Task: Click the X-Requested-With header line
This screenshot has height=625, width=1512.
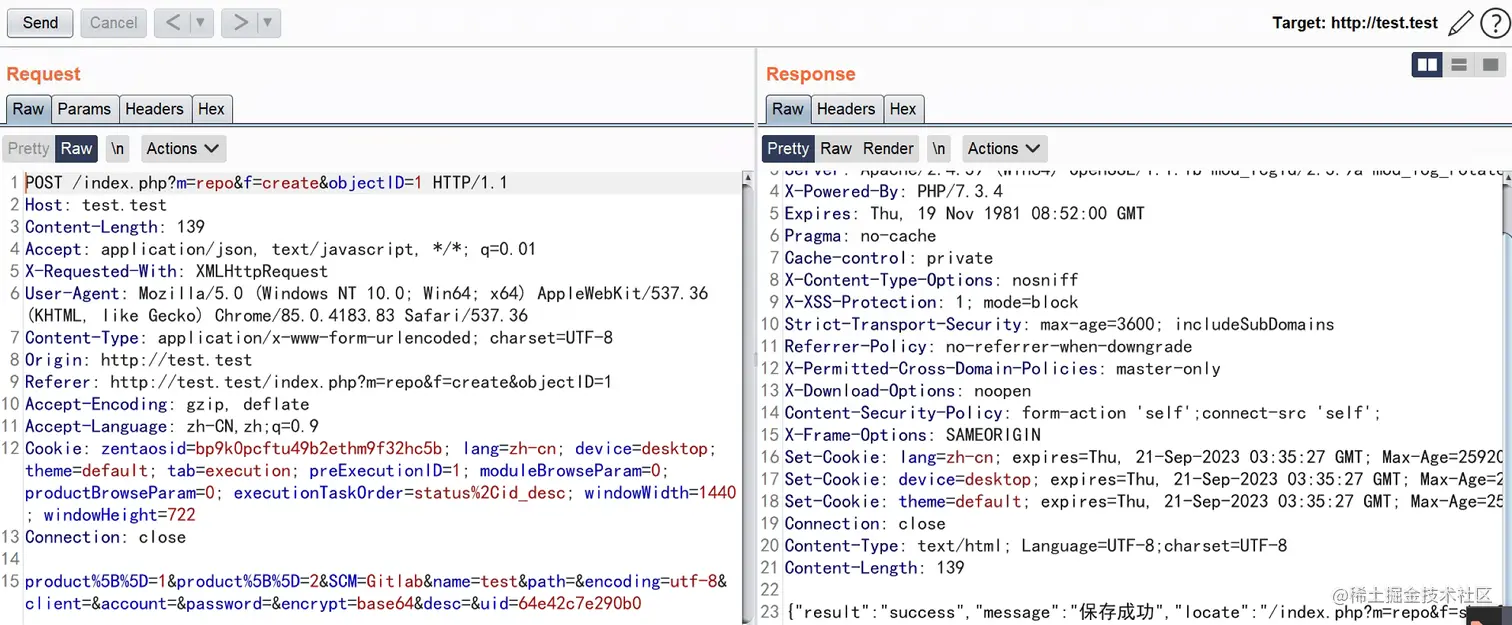Action: (x=176, y=271)
